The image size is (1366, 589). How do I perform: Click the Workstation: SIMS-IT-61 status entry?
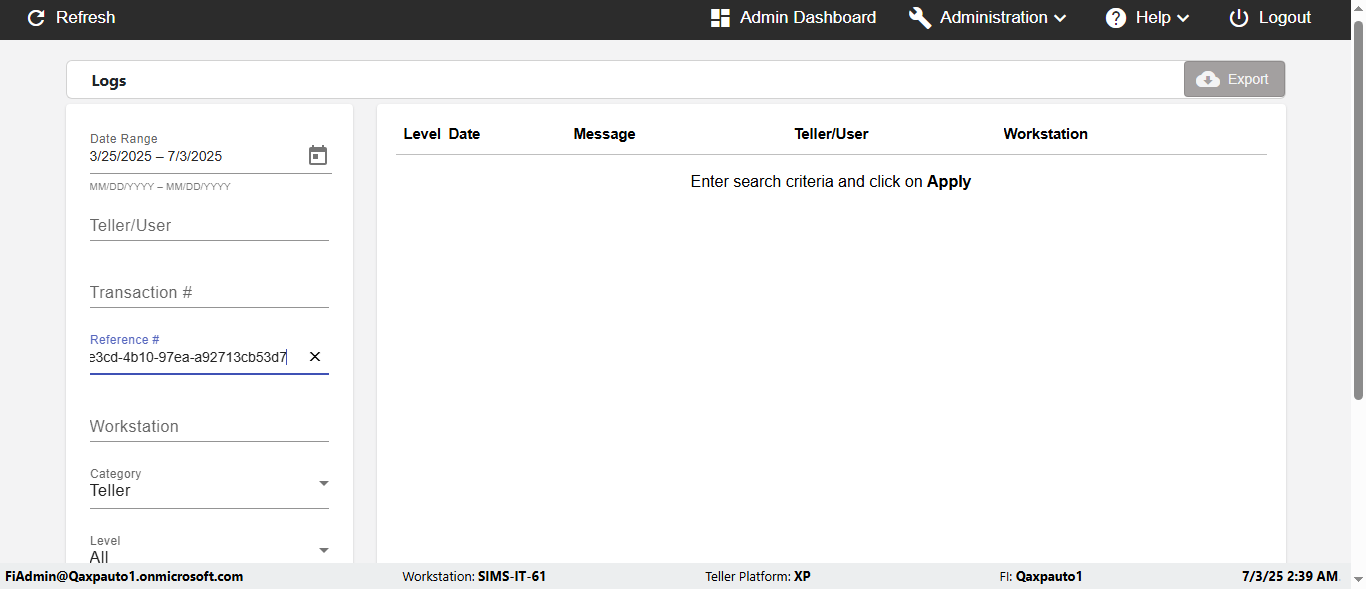pos(474,577)
